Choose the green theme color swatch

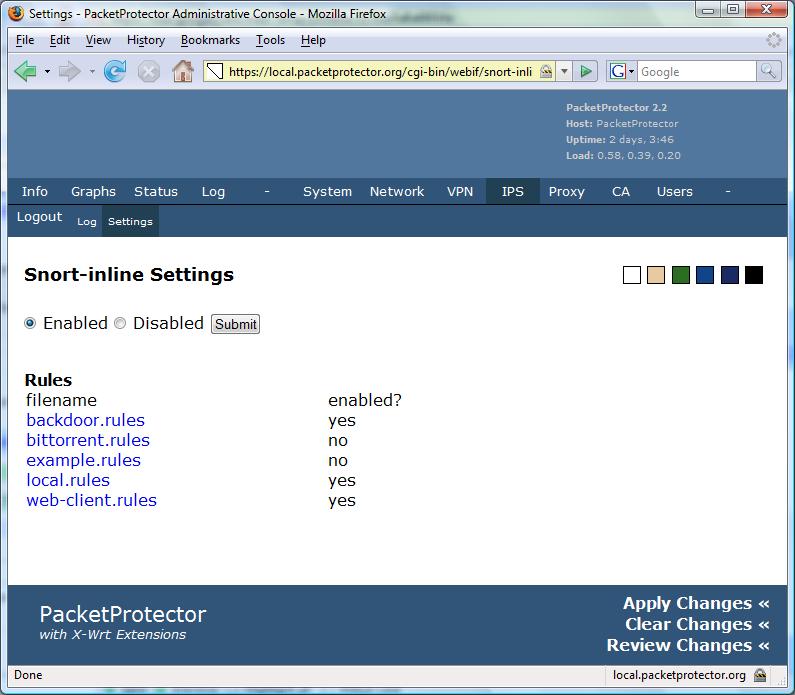[680, 275]
